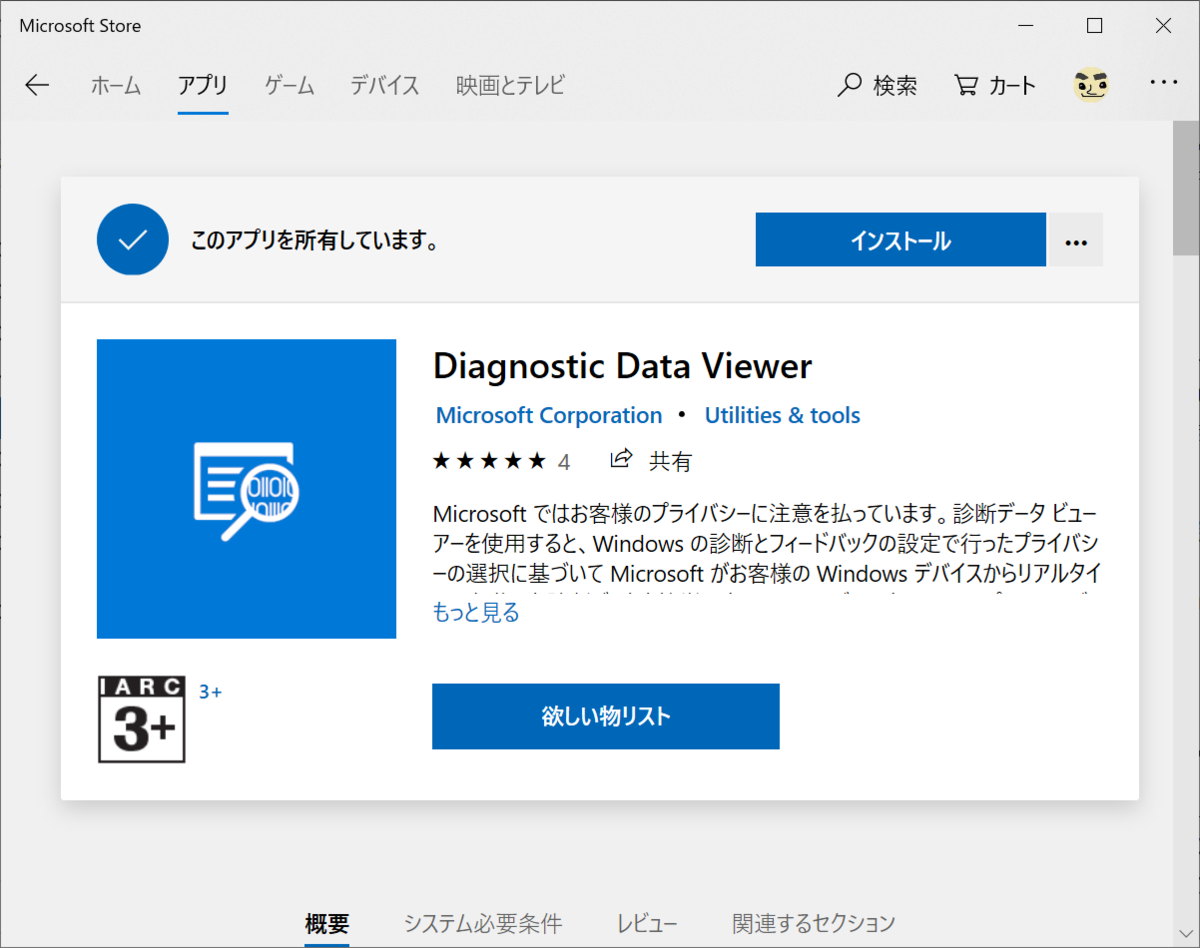Click the IARC 3+ rating badge
This screenshot has height=948, width=1200.
(x=142, y=719)
